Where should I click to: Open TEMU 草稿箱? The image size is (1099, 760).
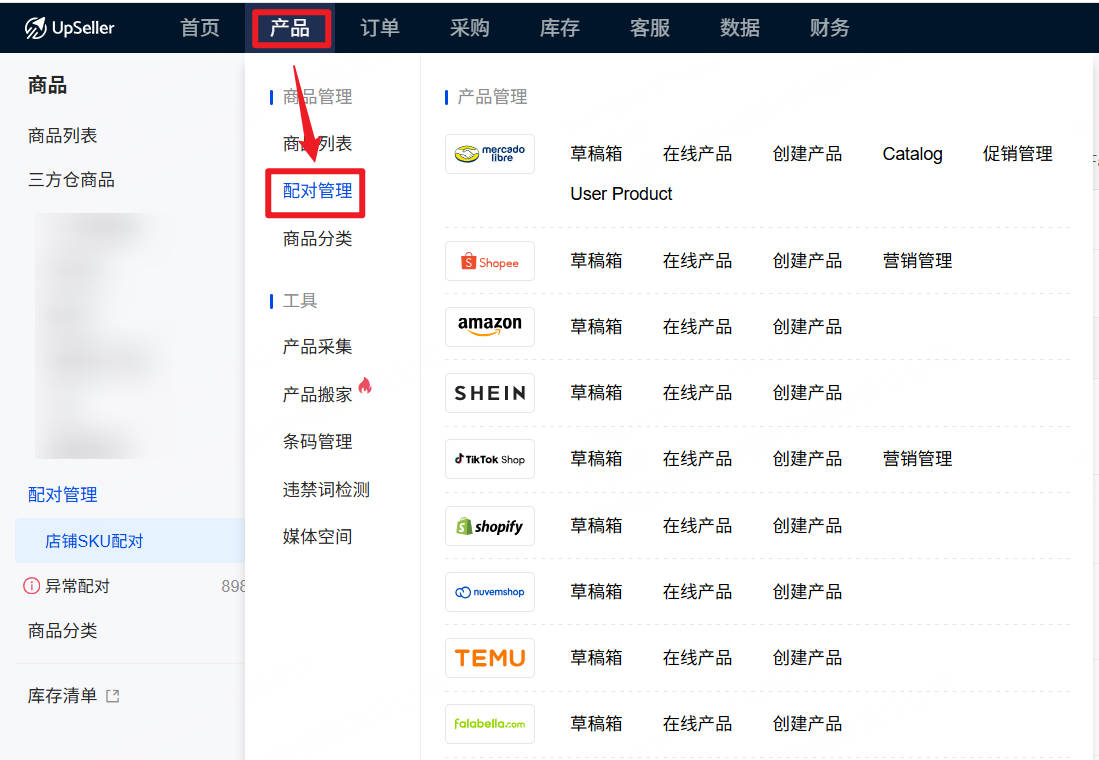596,658
